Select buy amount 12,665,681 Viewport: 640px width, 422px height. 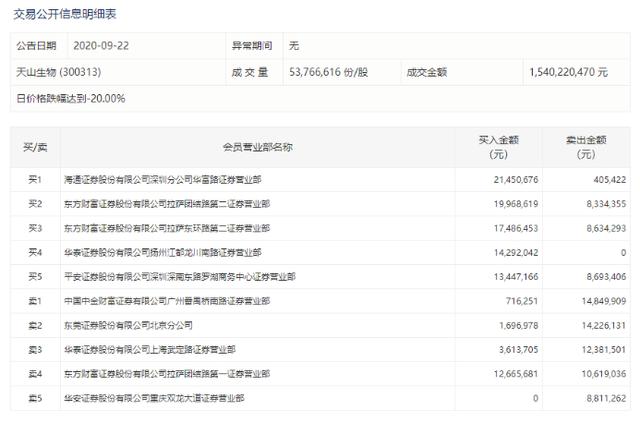coord(516,374)
